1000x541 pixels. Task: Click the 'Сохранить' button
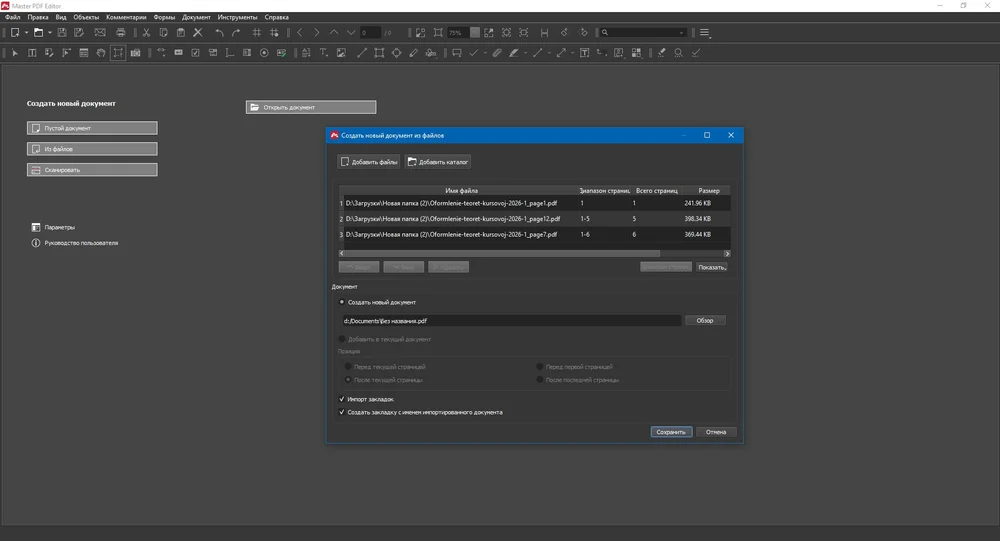point(671,432)
